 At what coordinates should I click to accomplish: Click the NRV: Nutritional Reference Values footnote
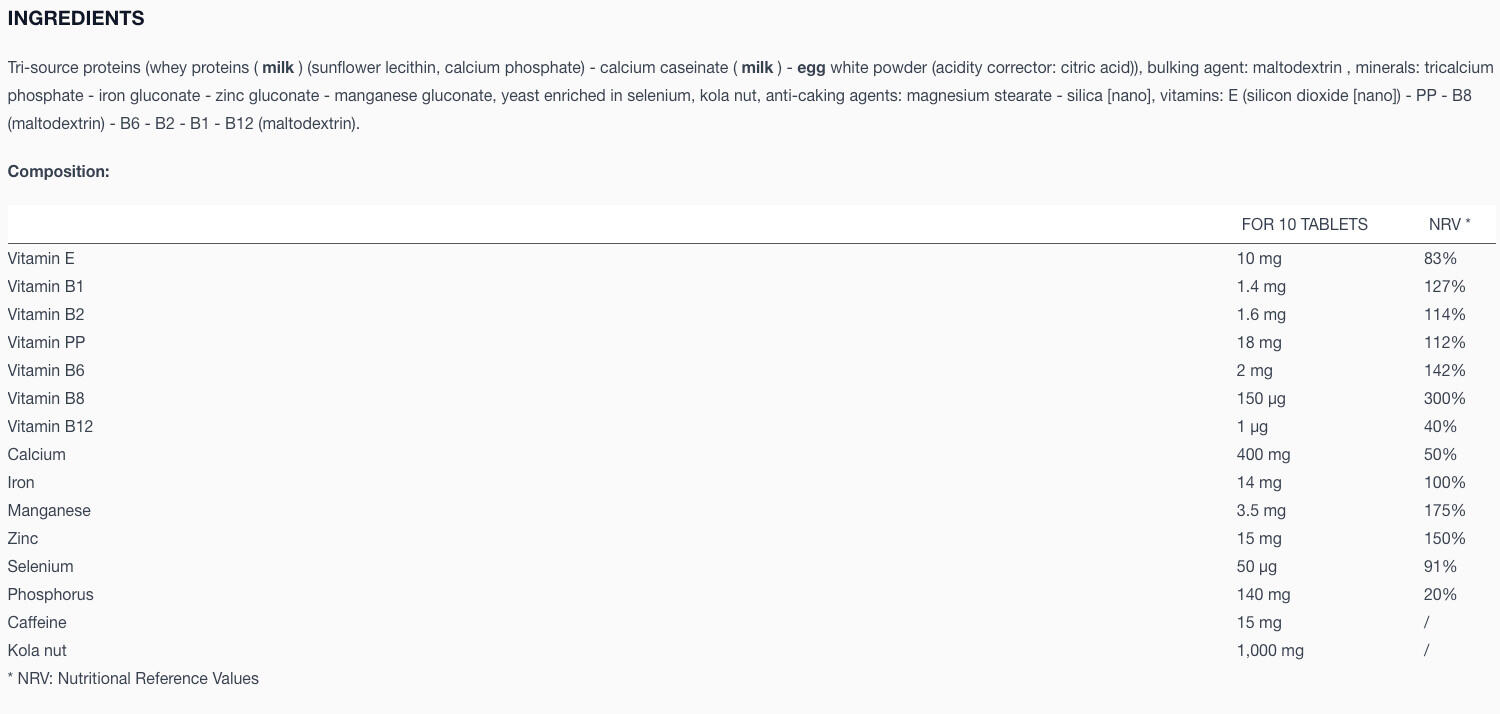pyautogui.click(x=133, y=678)
